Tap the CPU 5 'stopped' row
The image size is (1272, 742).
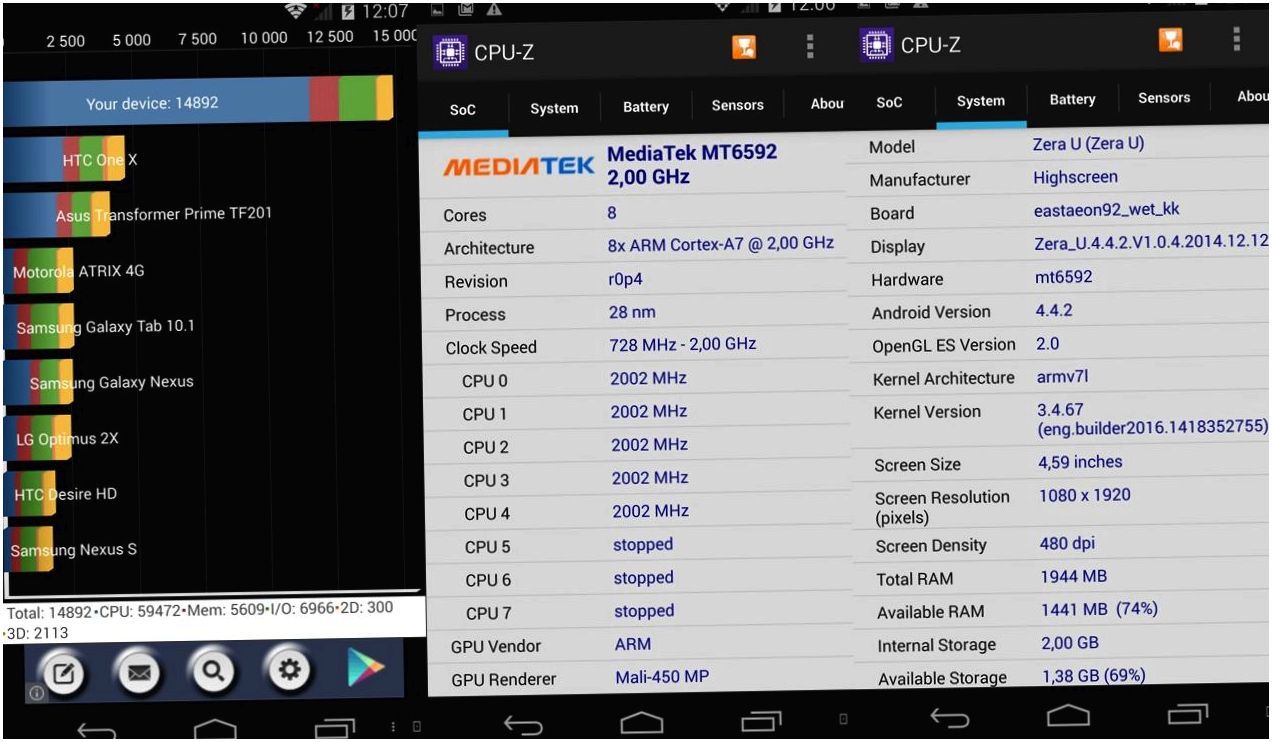pos(637,545)
